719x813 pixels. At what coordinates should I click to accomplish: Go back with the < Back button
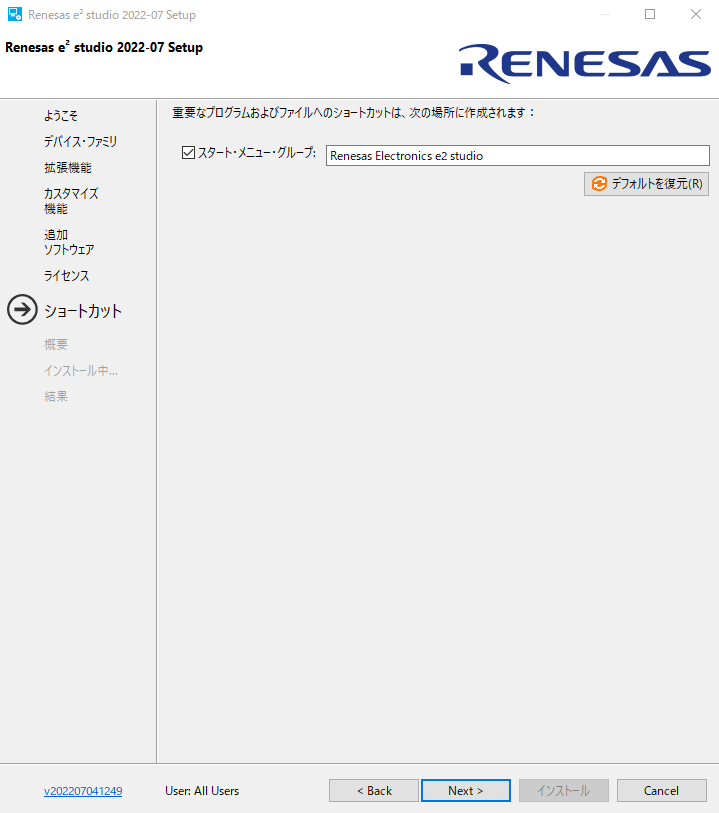(x=374, y=791)
